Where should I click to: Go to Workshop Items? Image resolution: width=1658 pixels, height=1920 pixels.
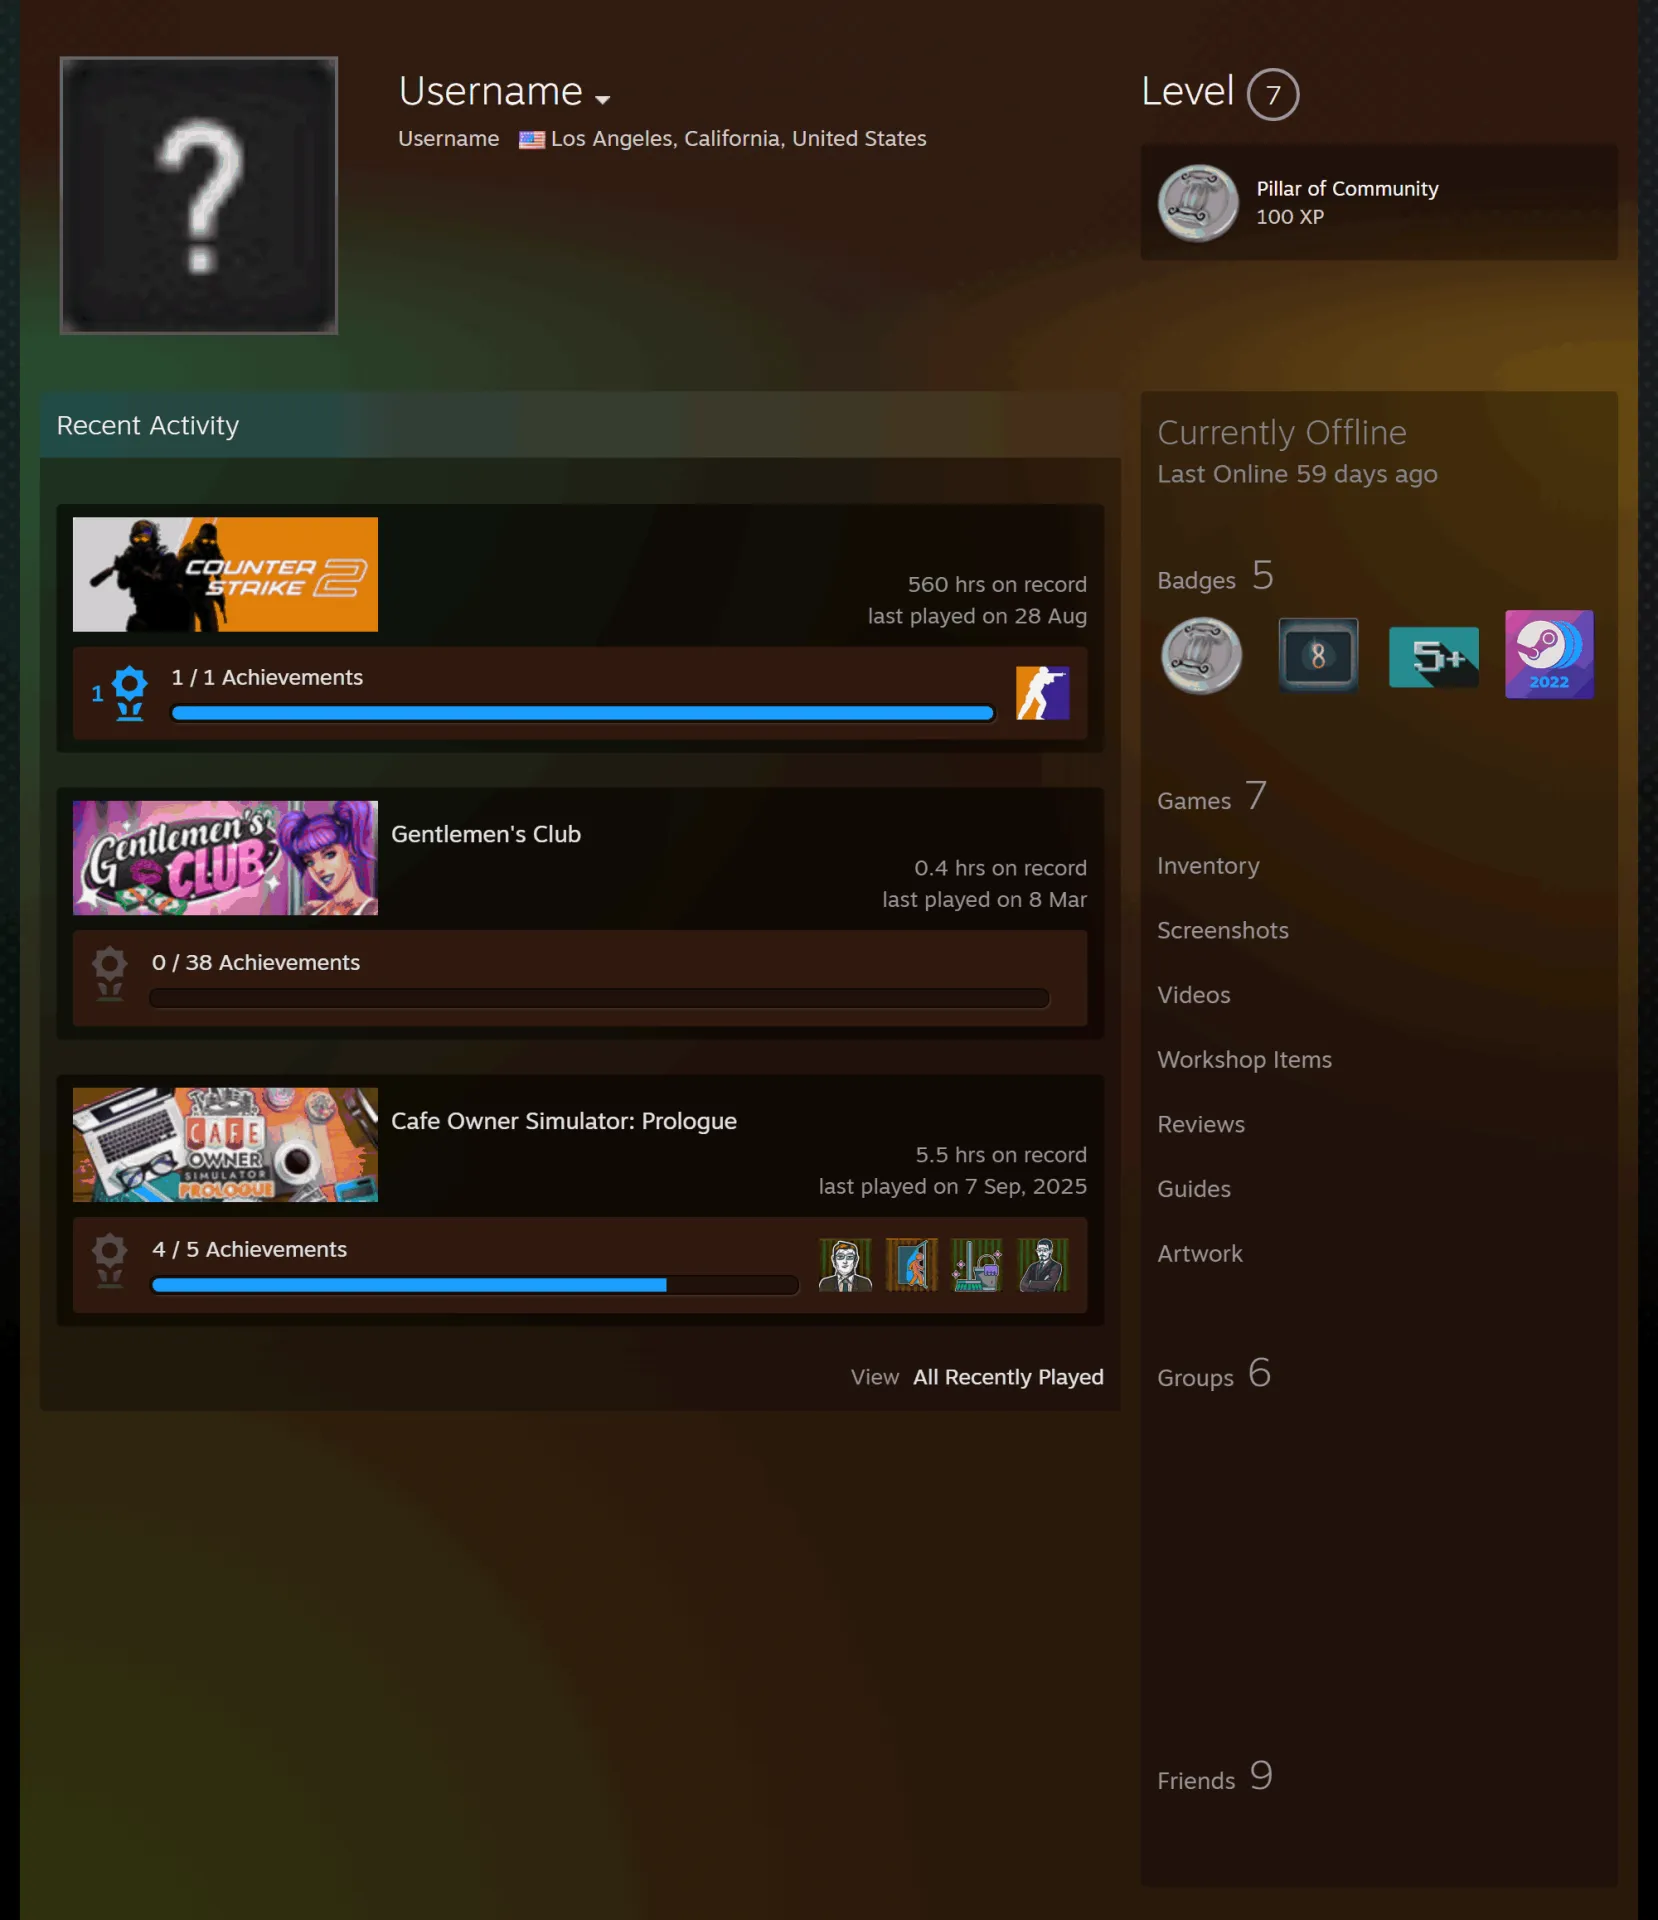1244,1060
